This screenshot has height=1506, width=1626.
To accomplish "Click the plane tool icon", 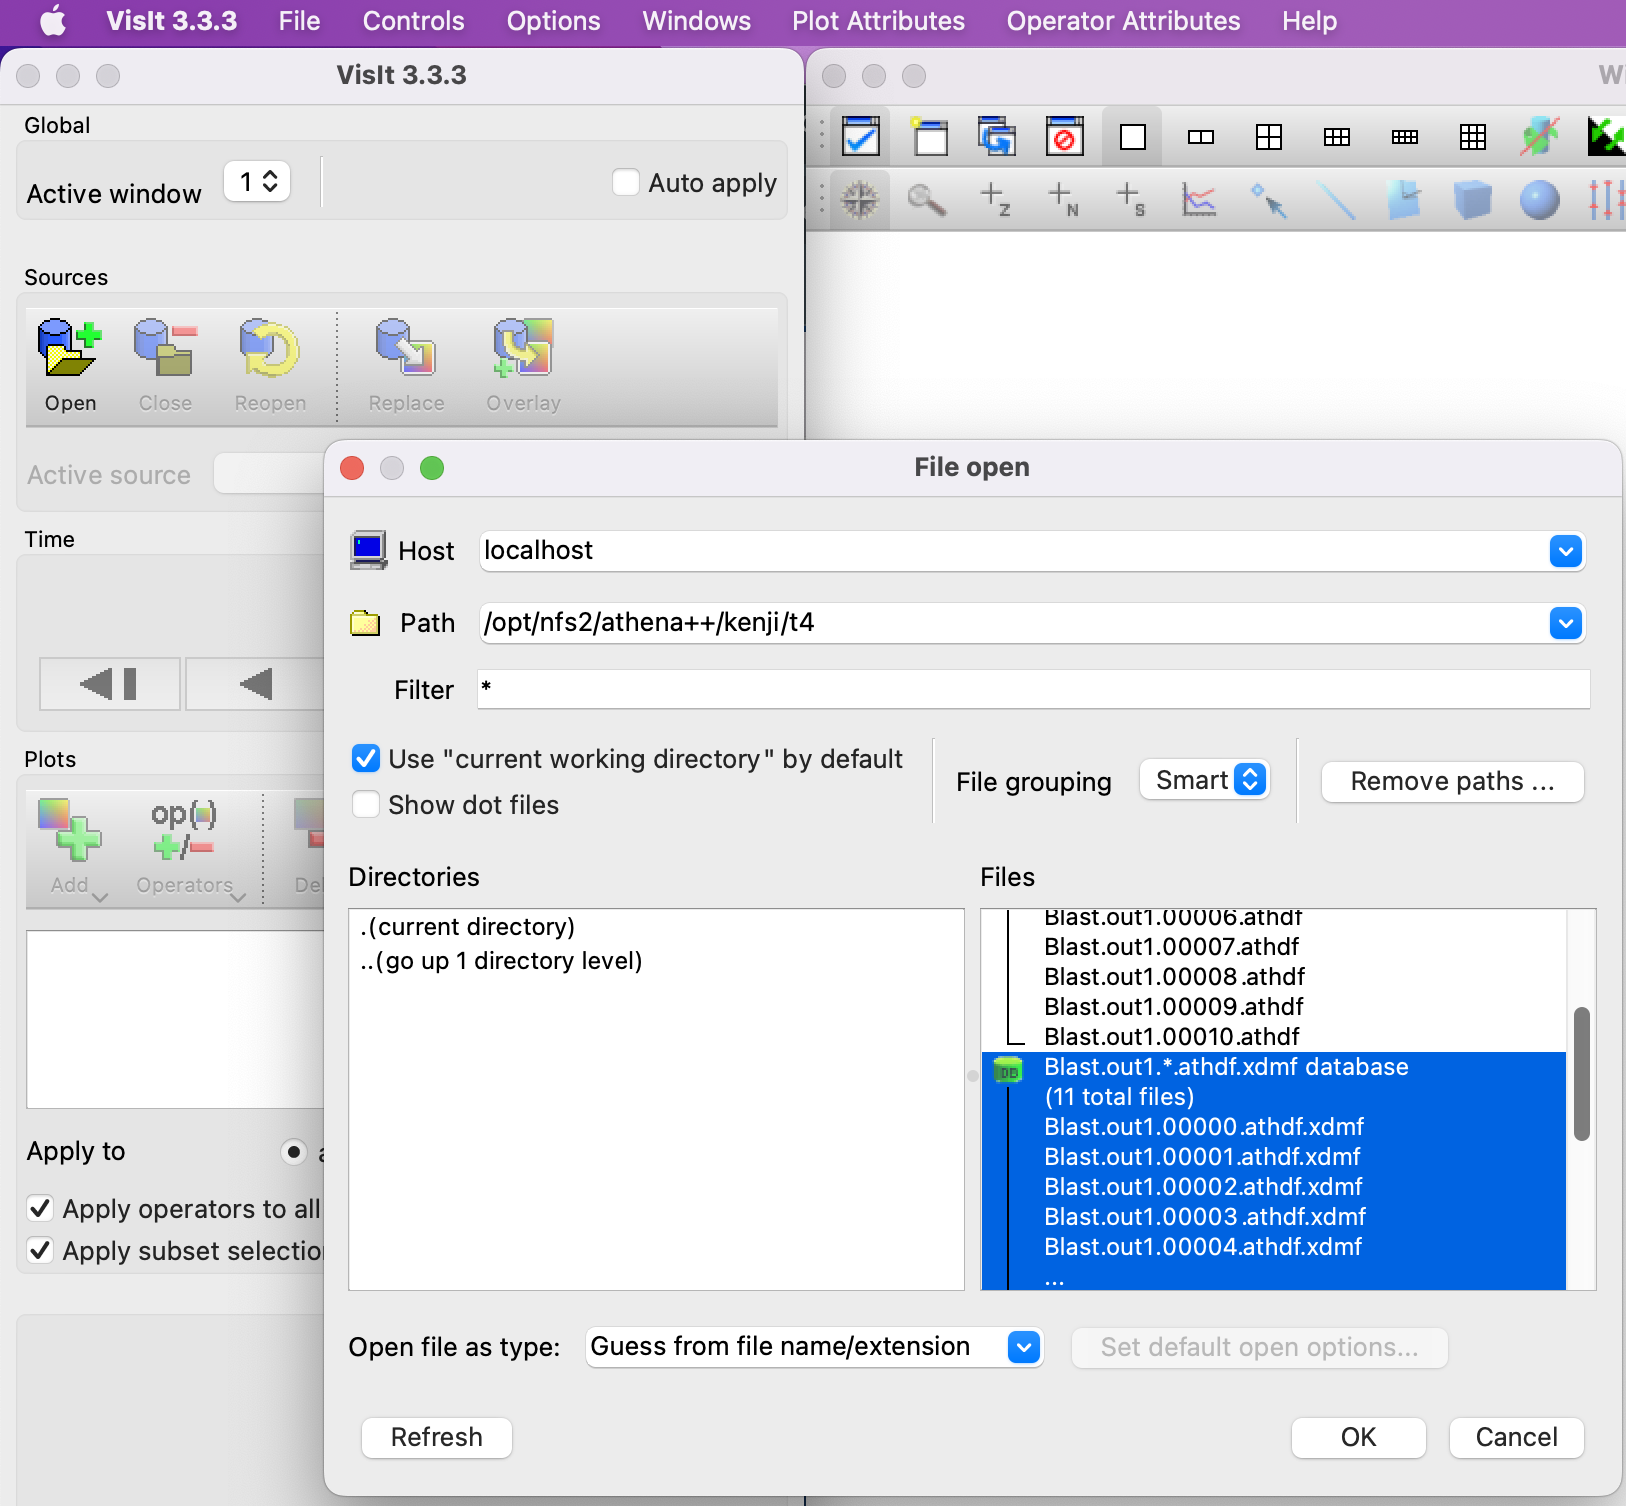I will click(x=1404, y=200).
